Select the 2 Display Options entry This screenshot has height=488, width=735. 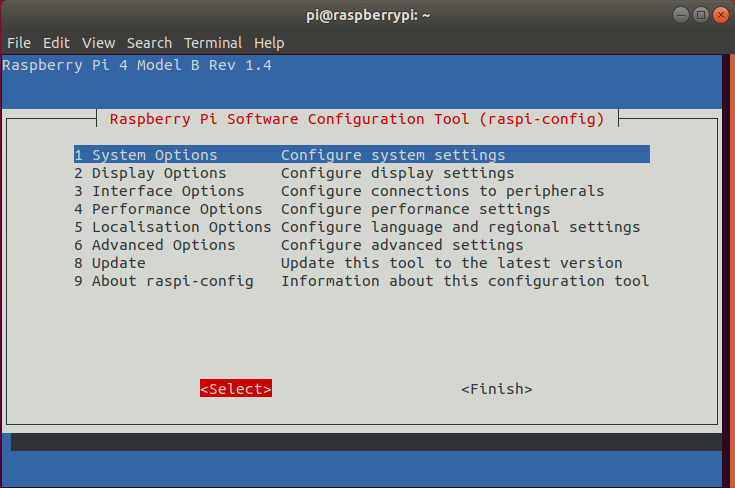361,173
